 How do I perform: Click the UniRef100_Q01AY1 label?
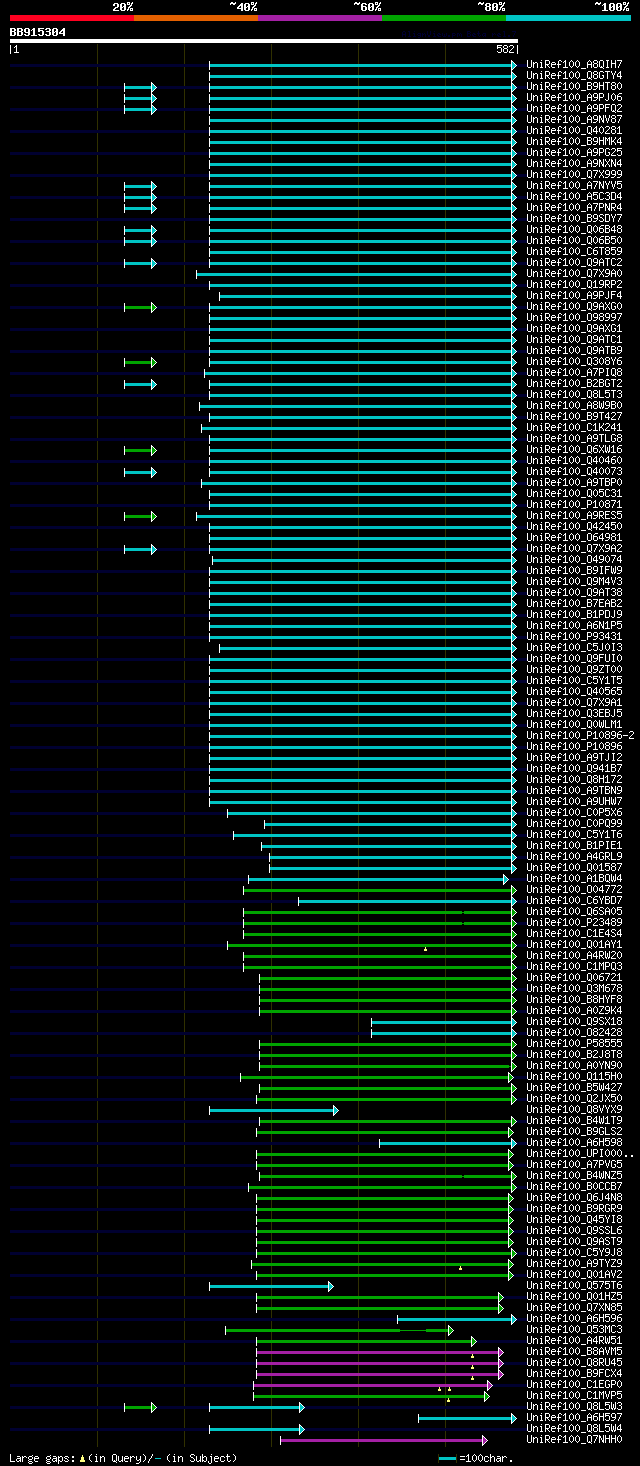574,944
